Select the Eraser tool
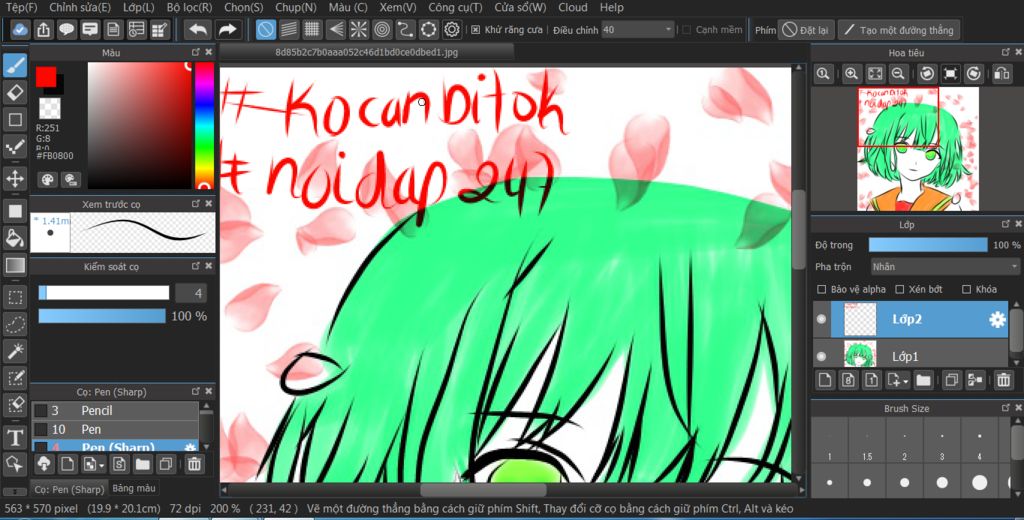 point(15,92)
